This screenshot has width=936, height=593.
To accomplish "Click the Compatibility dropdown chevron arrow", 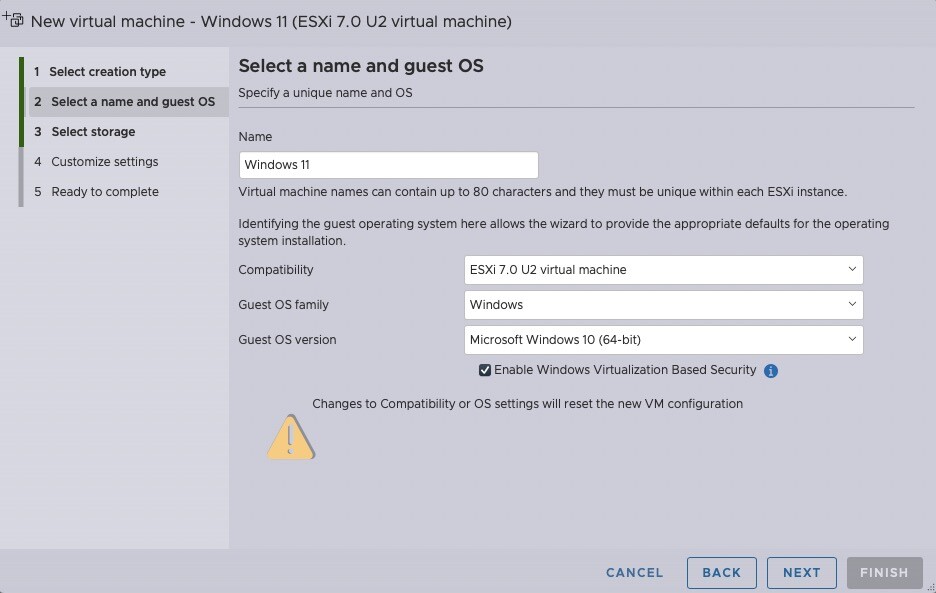I will [x=852, y=269].
